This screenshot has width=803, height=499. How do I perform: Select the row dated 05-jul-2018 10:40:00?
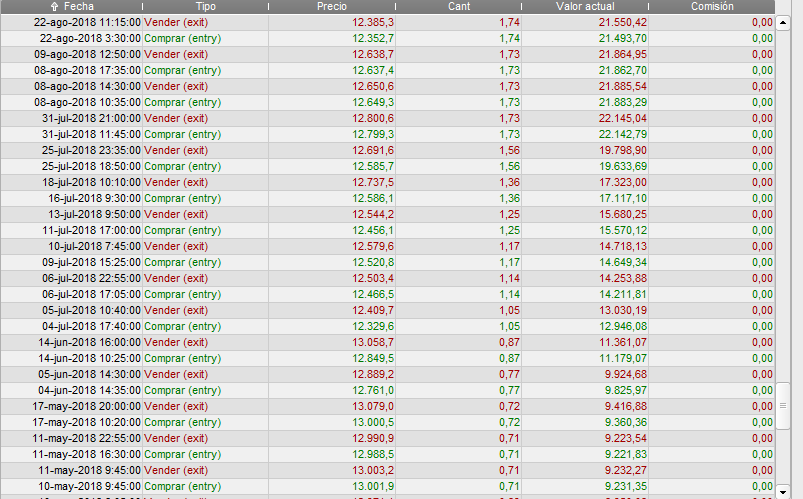(x=387, y=310)
